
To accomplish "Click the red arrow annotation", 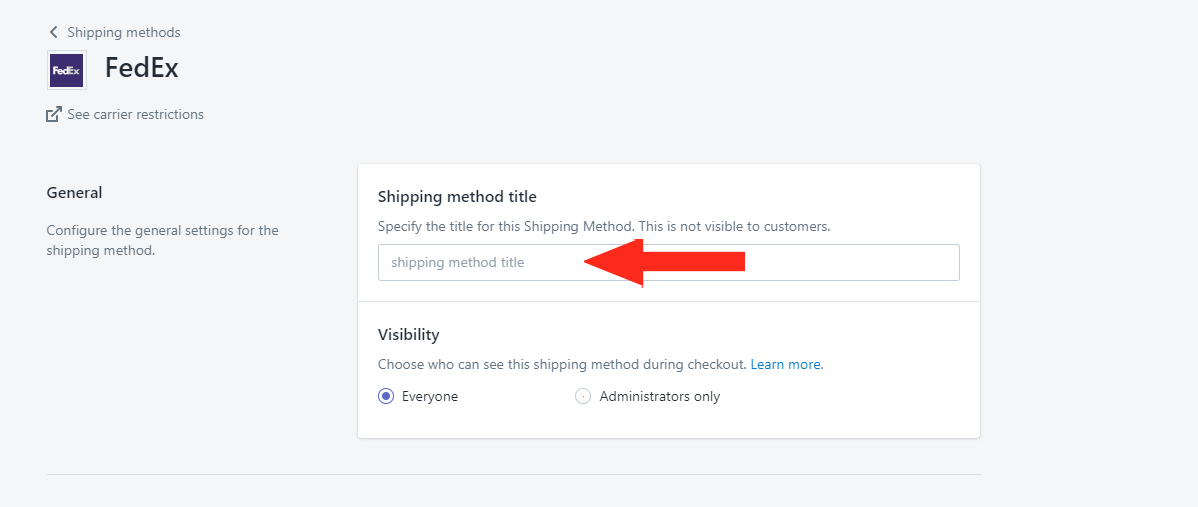I will [664, 262].
